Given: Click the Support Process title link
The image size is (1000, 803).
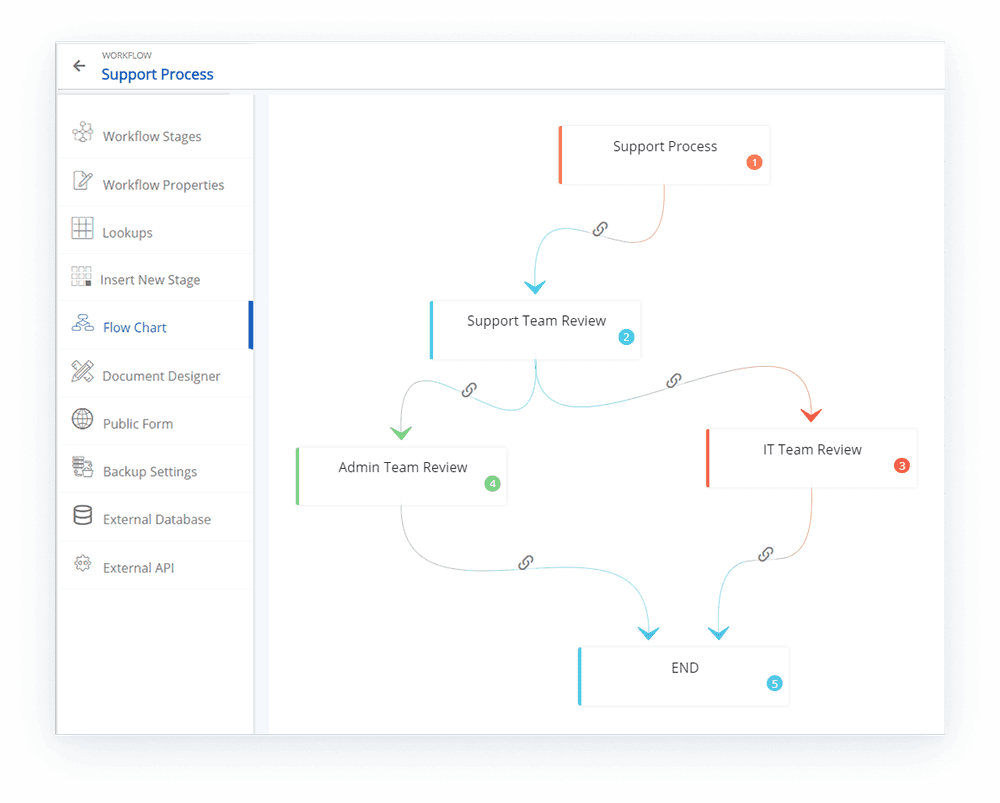Looking at the screenshot, I should coord(157,74).
